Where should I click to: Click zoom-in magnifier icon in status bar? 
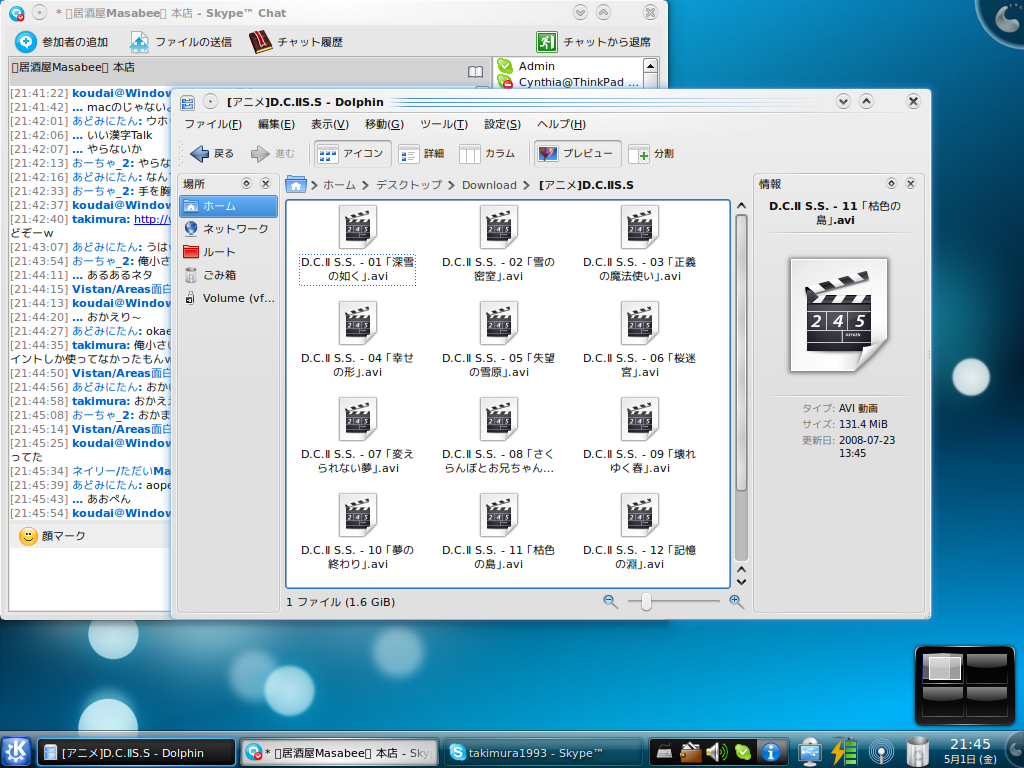point(736,601)
